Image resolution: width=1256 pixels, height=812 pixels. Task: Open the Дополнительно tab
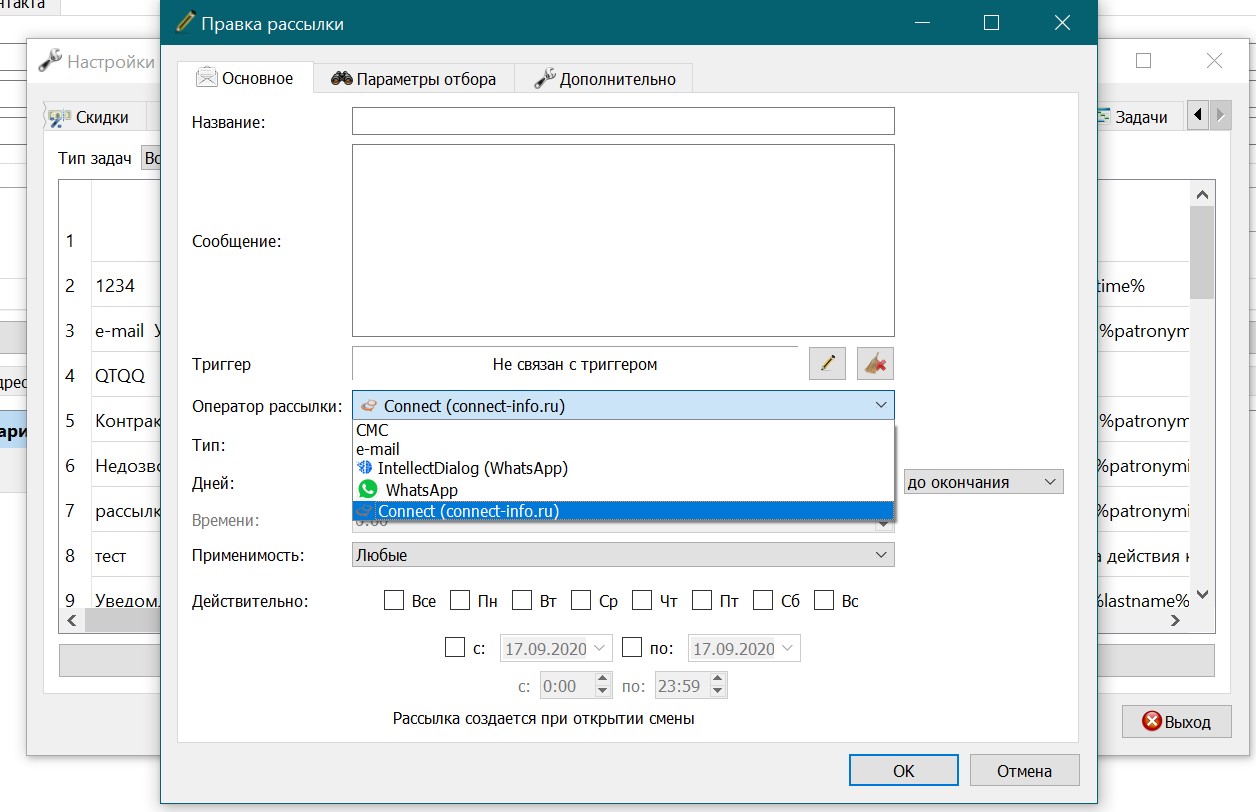click(604, 79)
